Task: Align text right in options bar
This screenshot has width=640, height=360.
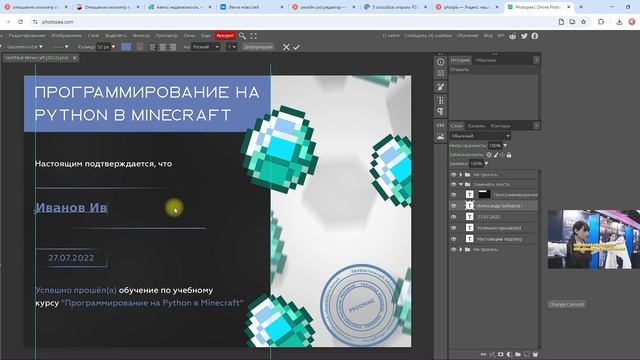Action: coord(172,47)
